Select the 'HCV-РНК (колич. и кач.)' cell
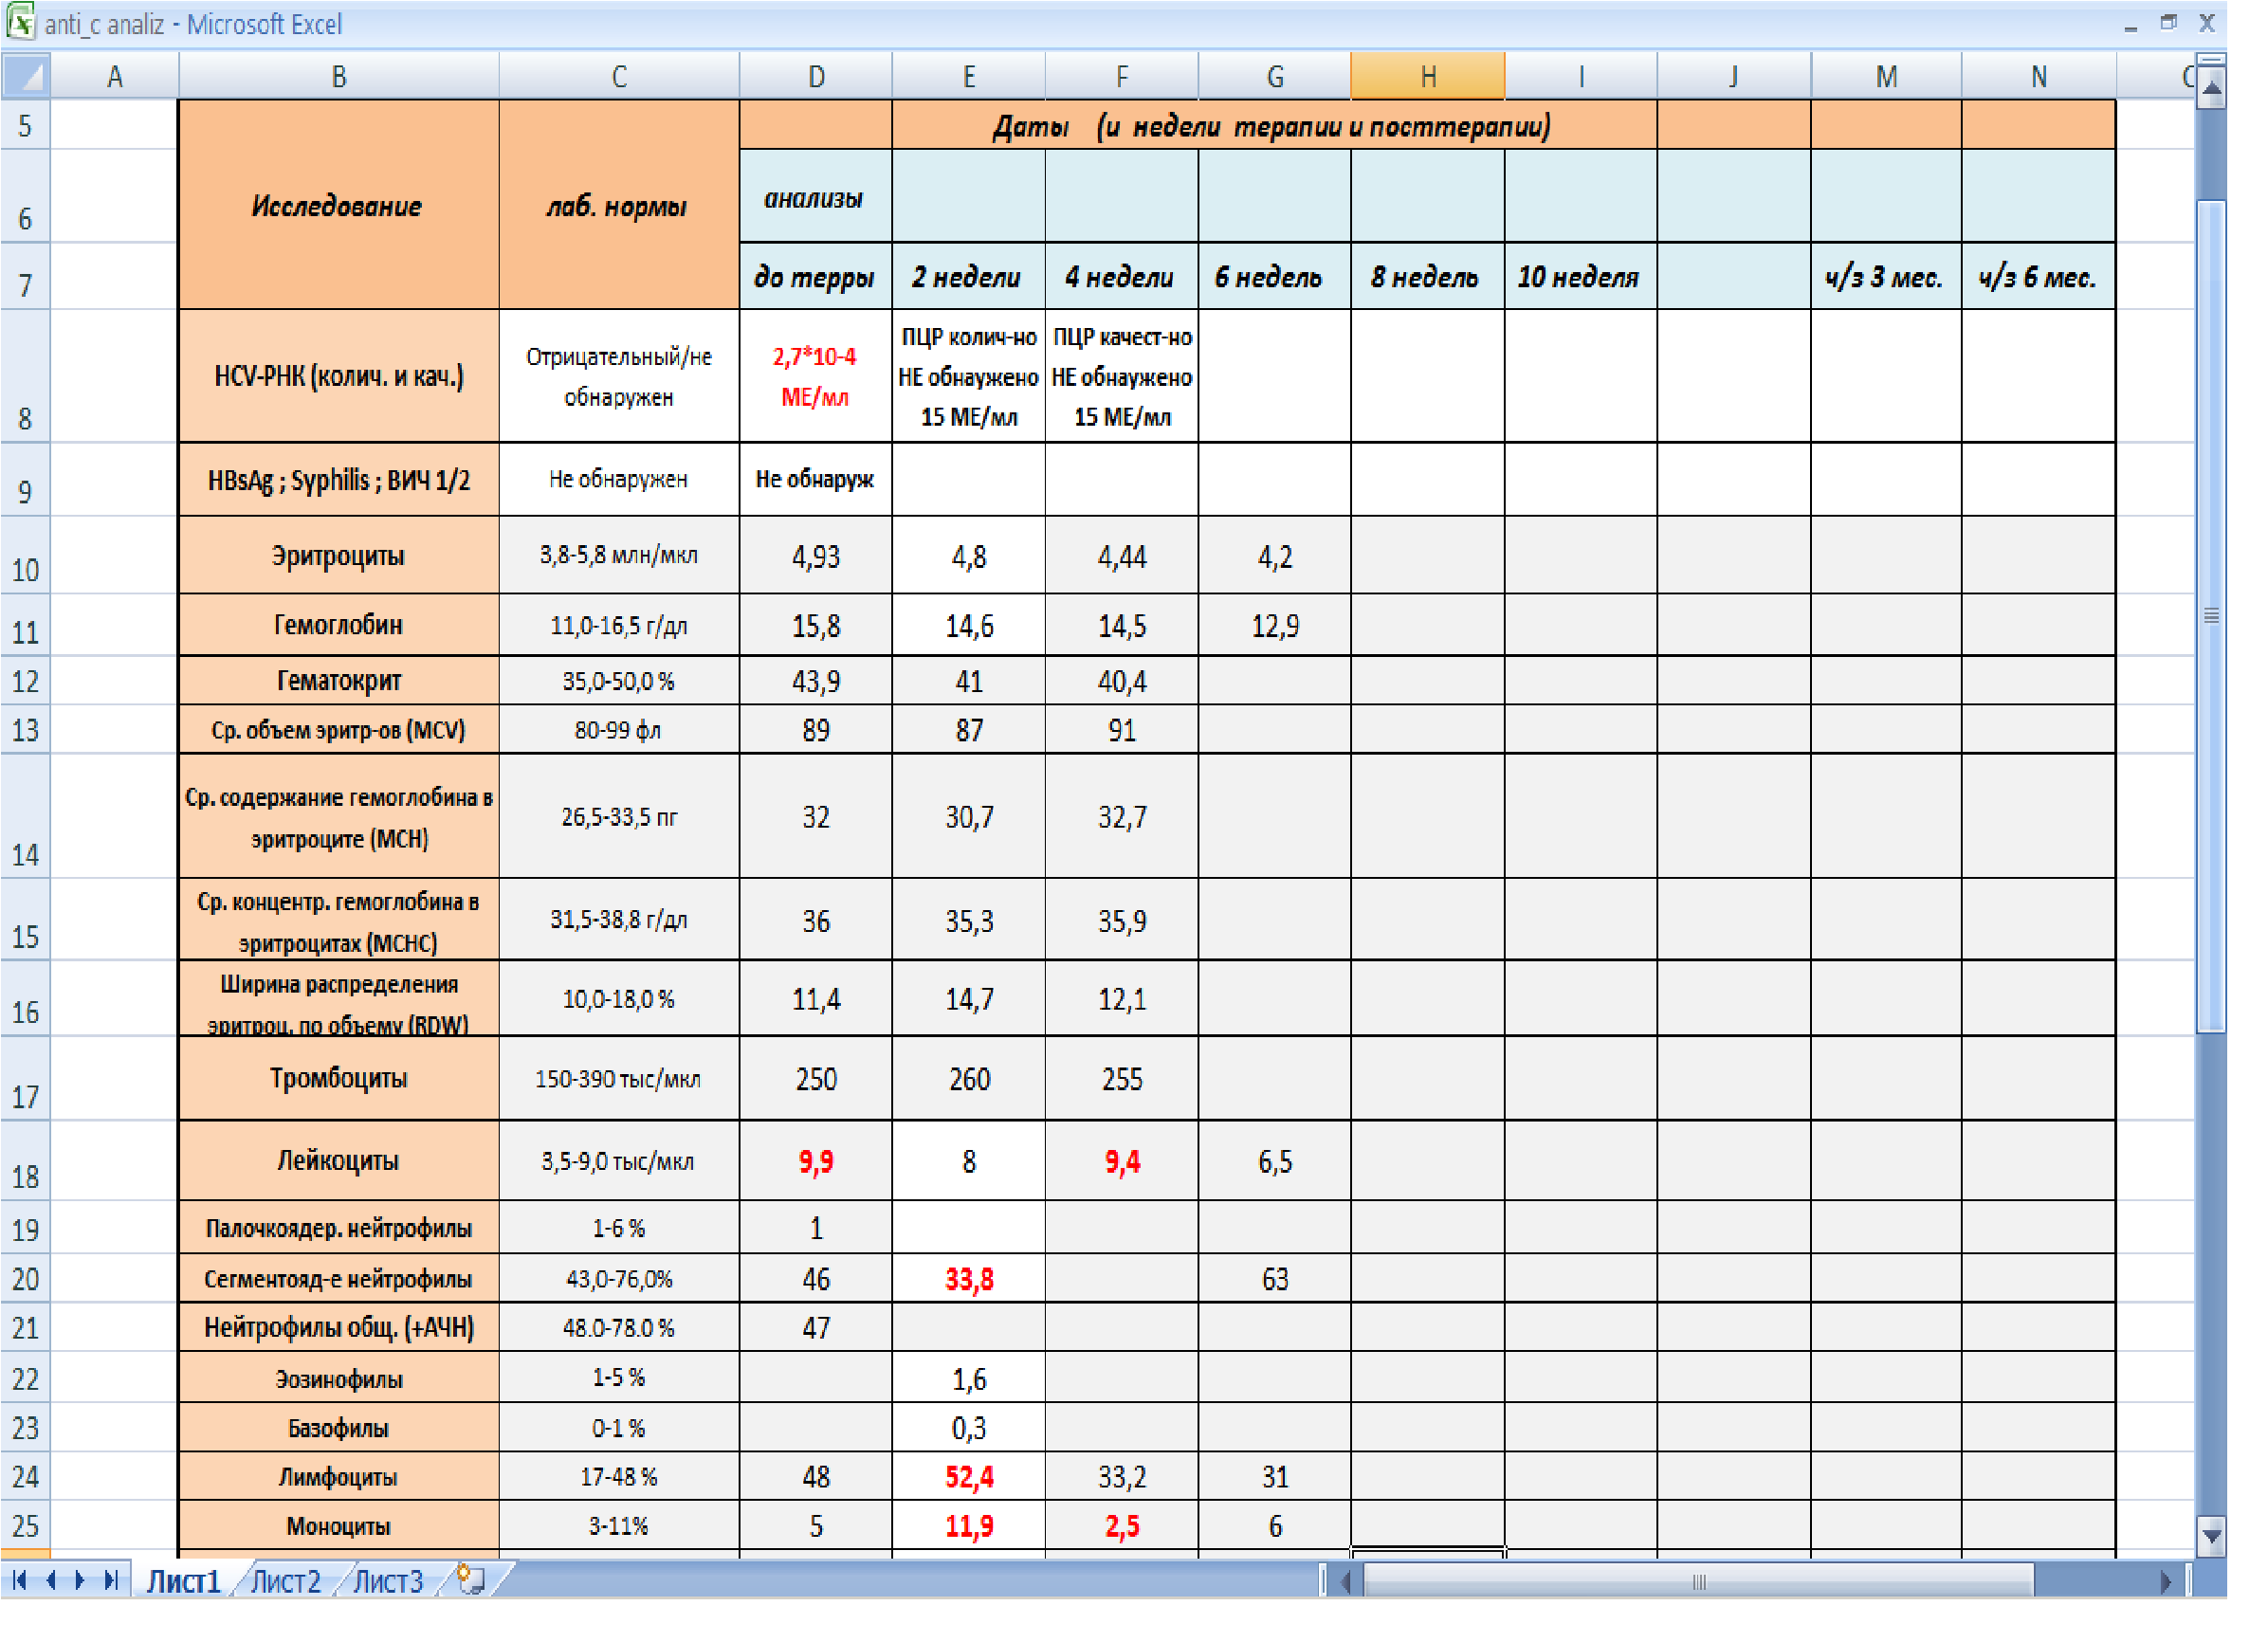 [339, 376]
